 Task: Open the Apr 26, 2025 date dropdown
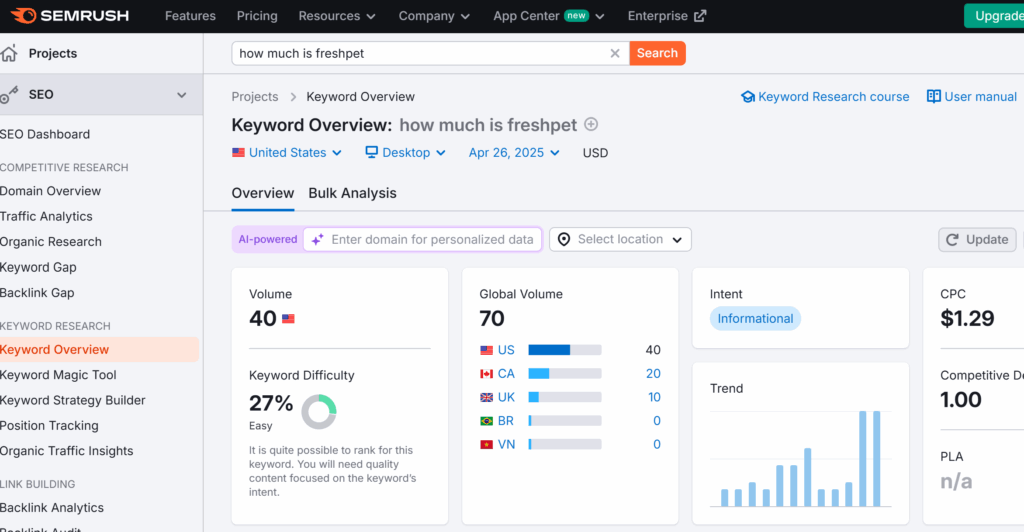(x=514, y=153)
